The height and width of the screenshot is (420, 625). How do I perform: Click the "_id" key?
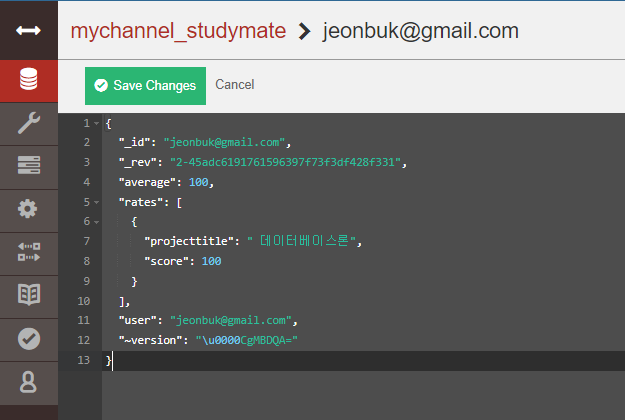tap(134, 142)
